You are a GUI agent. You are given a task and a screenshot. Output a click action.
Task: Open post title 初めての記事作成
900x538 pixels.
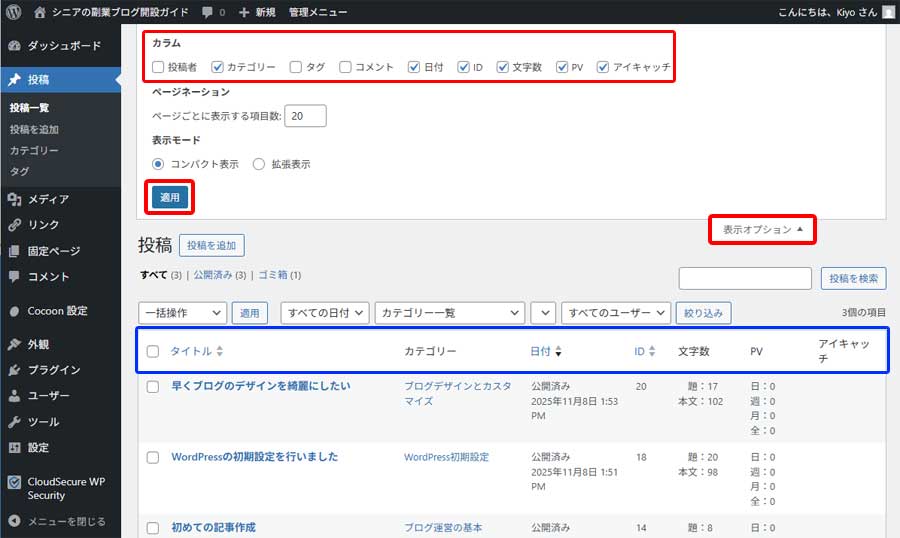pos(214,527)
